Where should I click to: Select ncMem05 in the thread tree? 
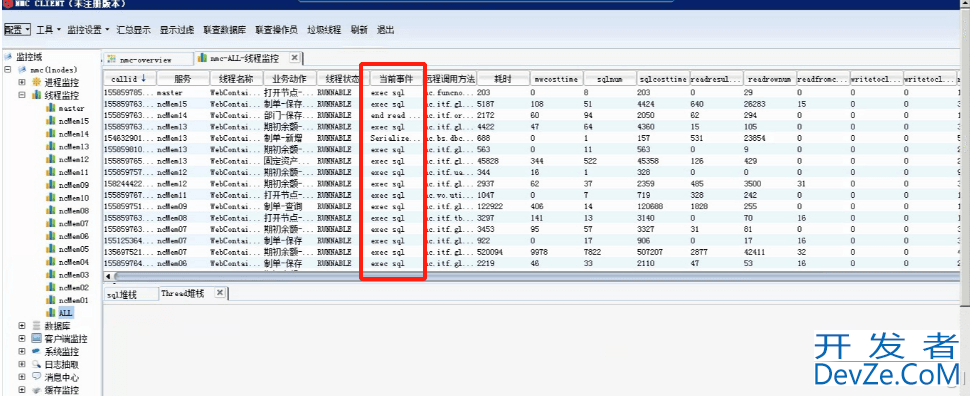[x=73, y=249]
